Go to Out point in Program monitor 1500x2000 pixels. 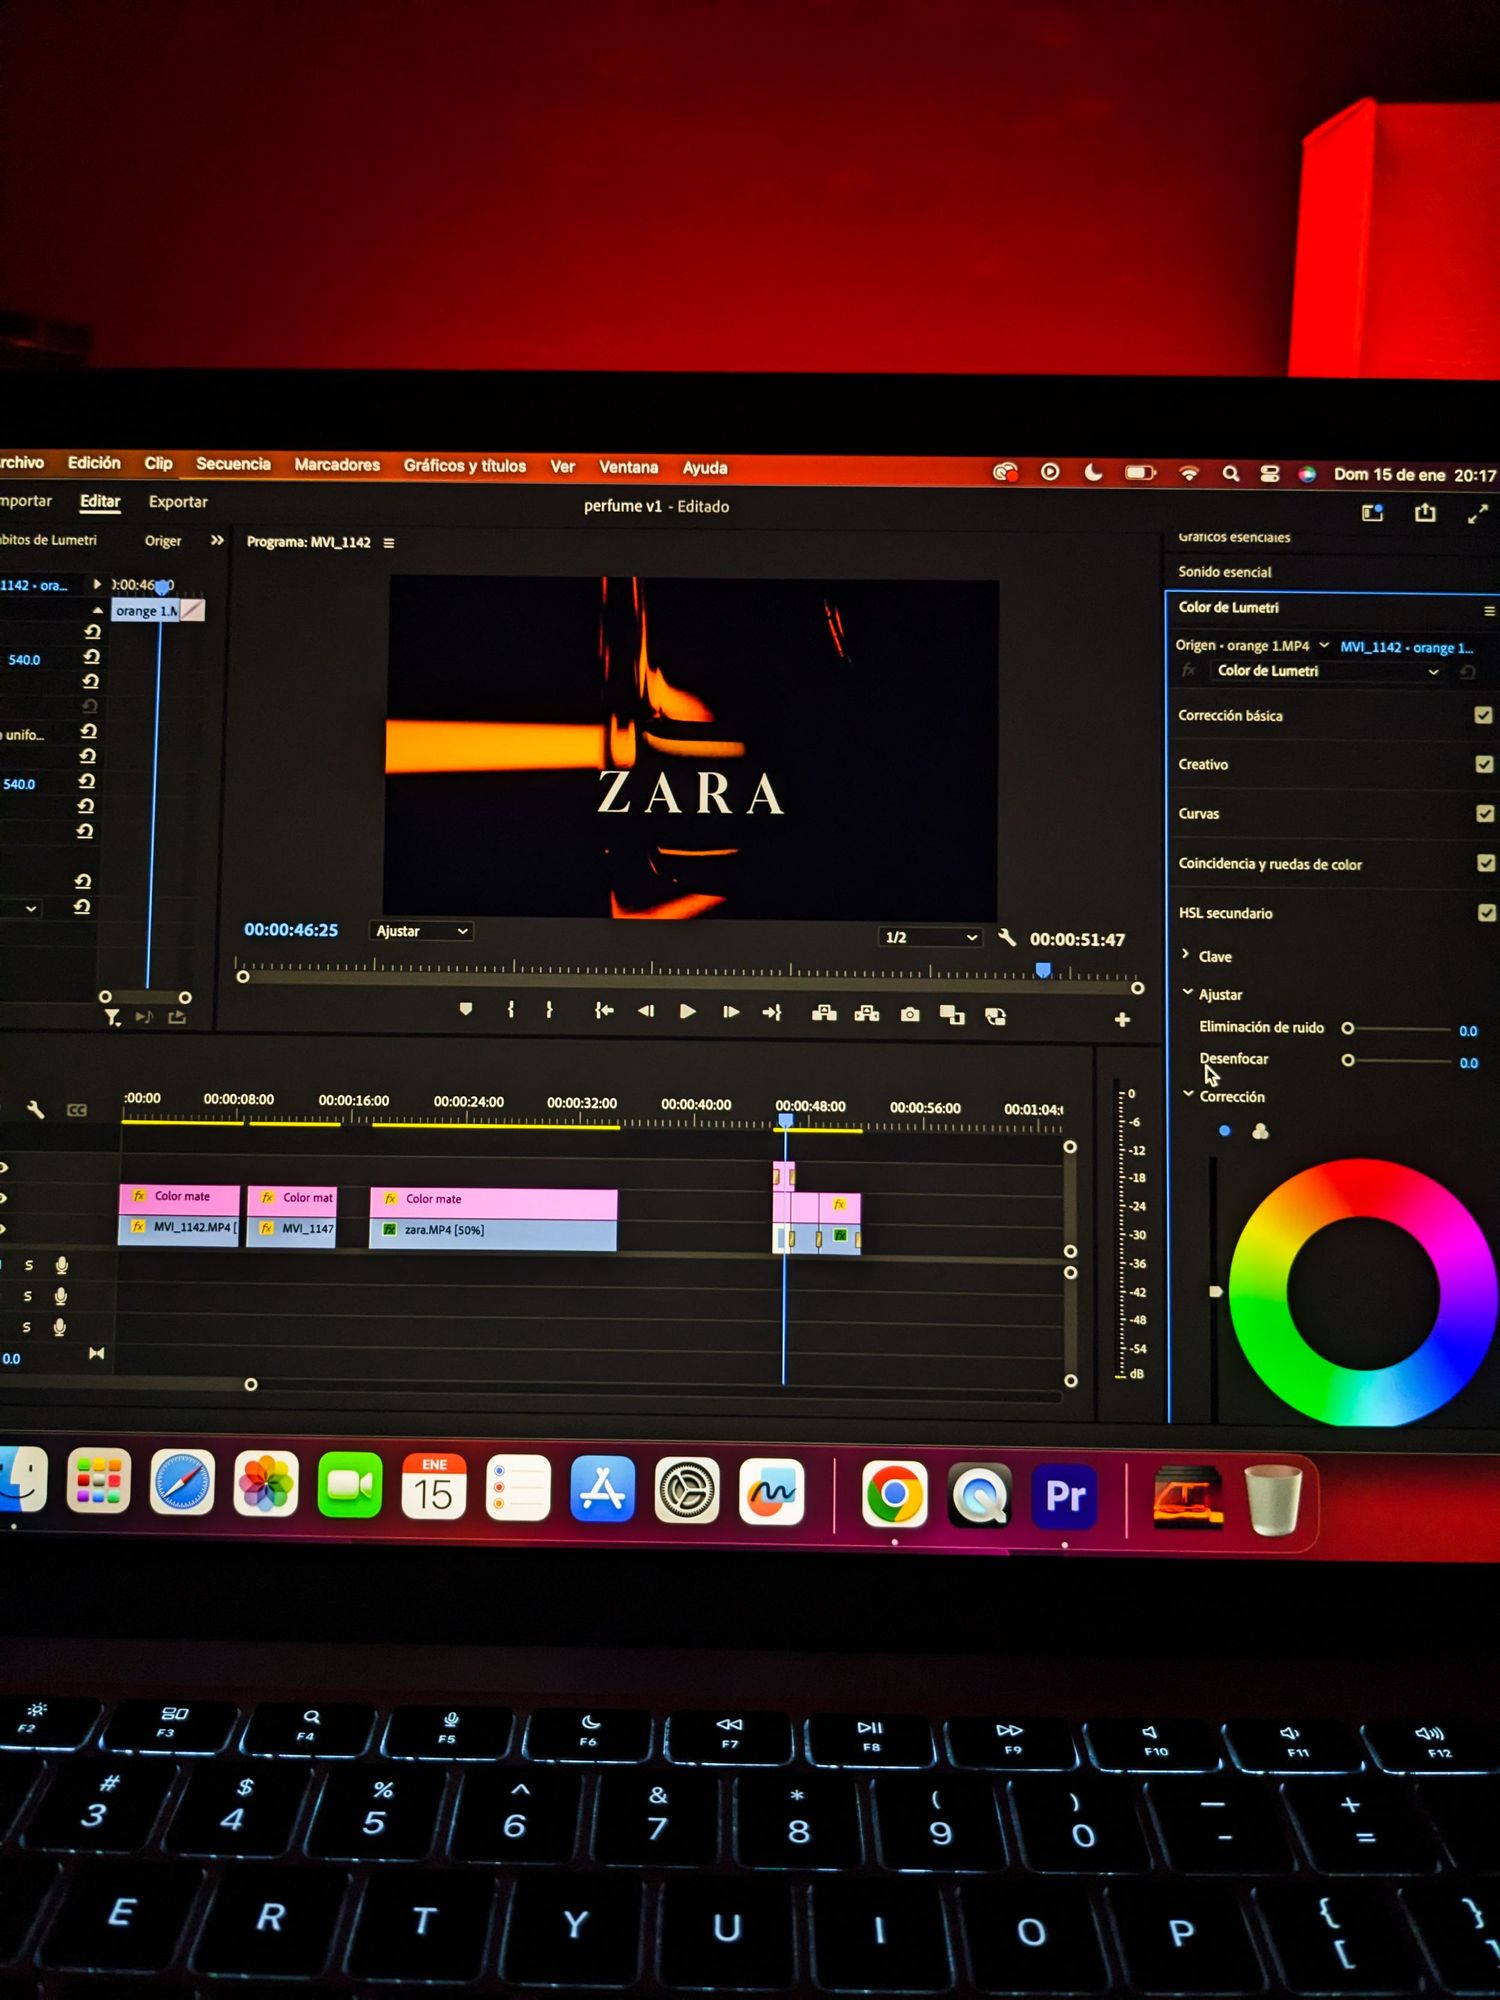click(x=772, y=1013)
